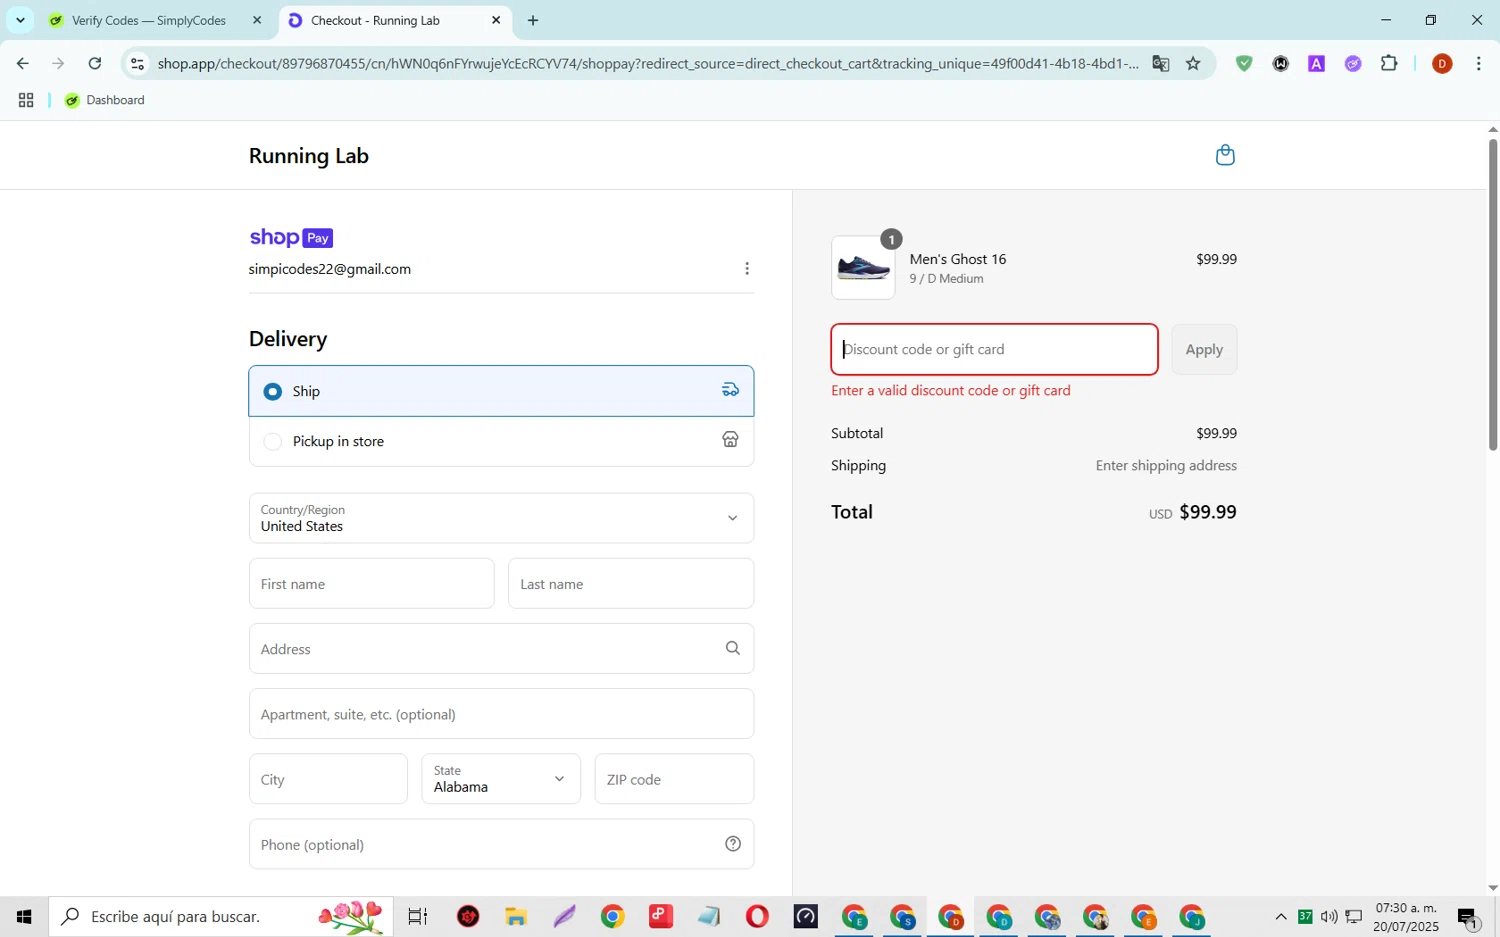Open a new browser tab
The width and height of the screenshot is (1500, 937).
pos(533,20)
